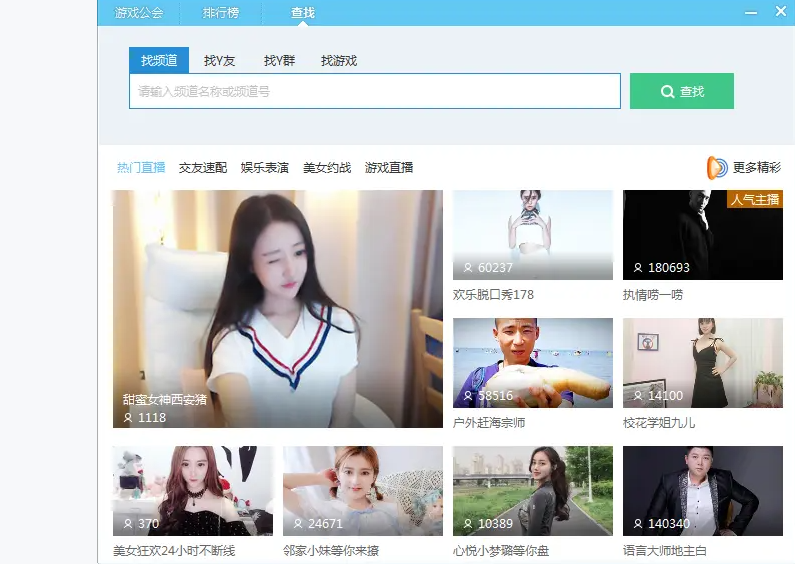
Task: Focus the channel name search field
Action: tap(375, 91)
